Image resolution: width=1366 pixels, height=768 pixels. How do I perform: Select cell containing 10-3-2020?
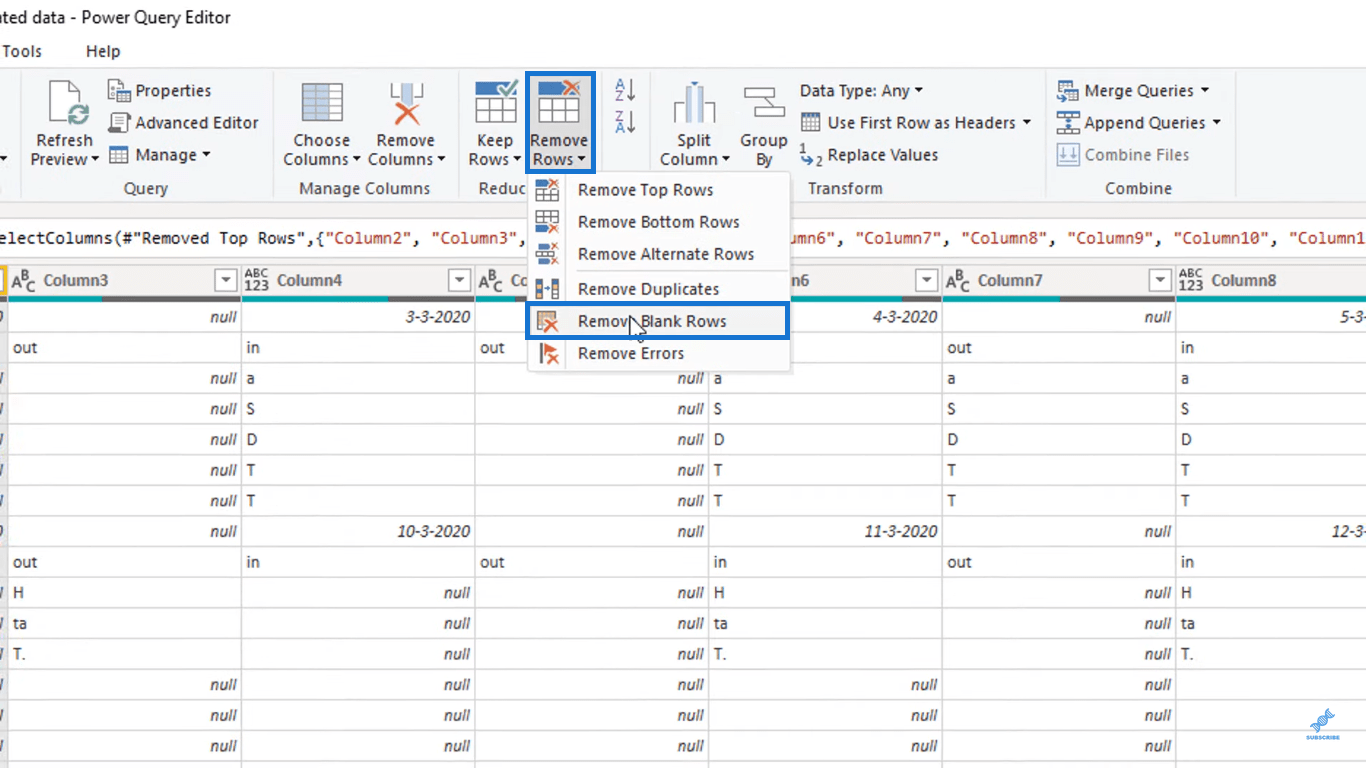tap(358, 531)
